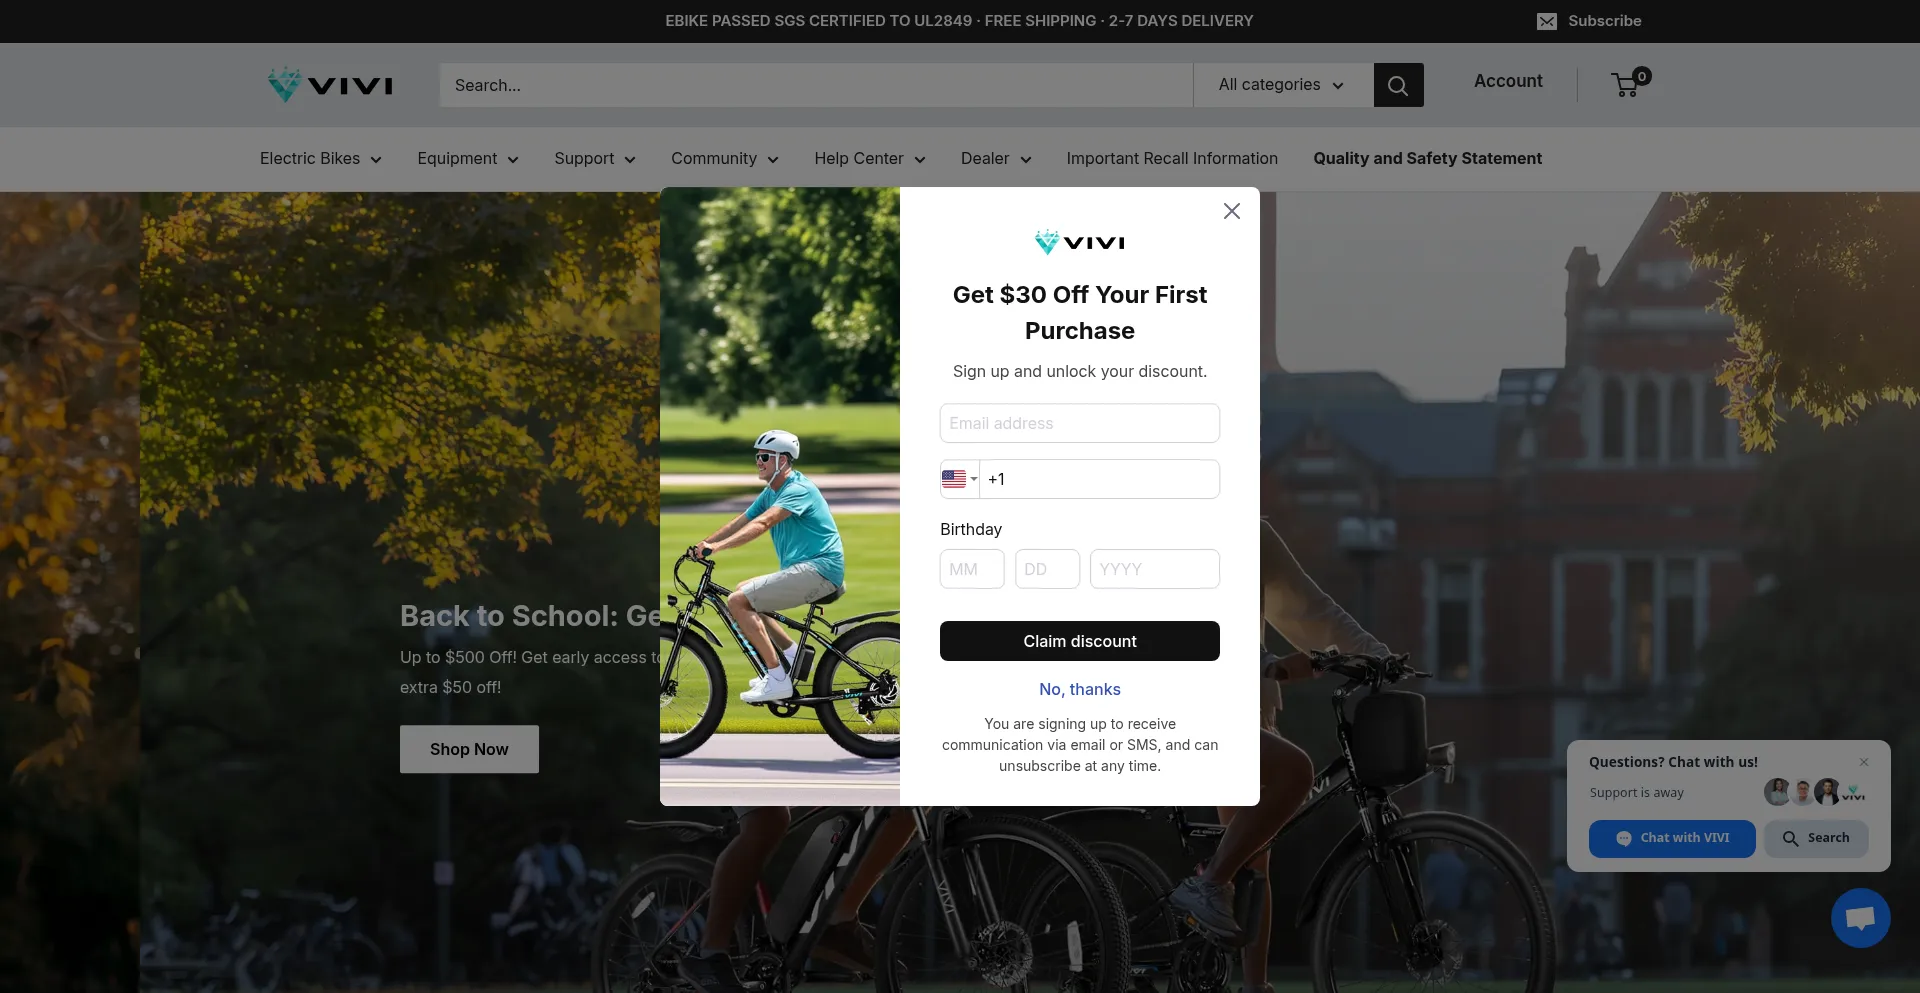Click the search magnifier icon button

(1398, 85)
